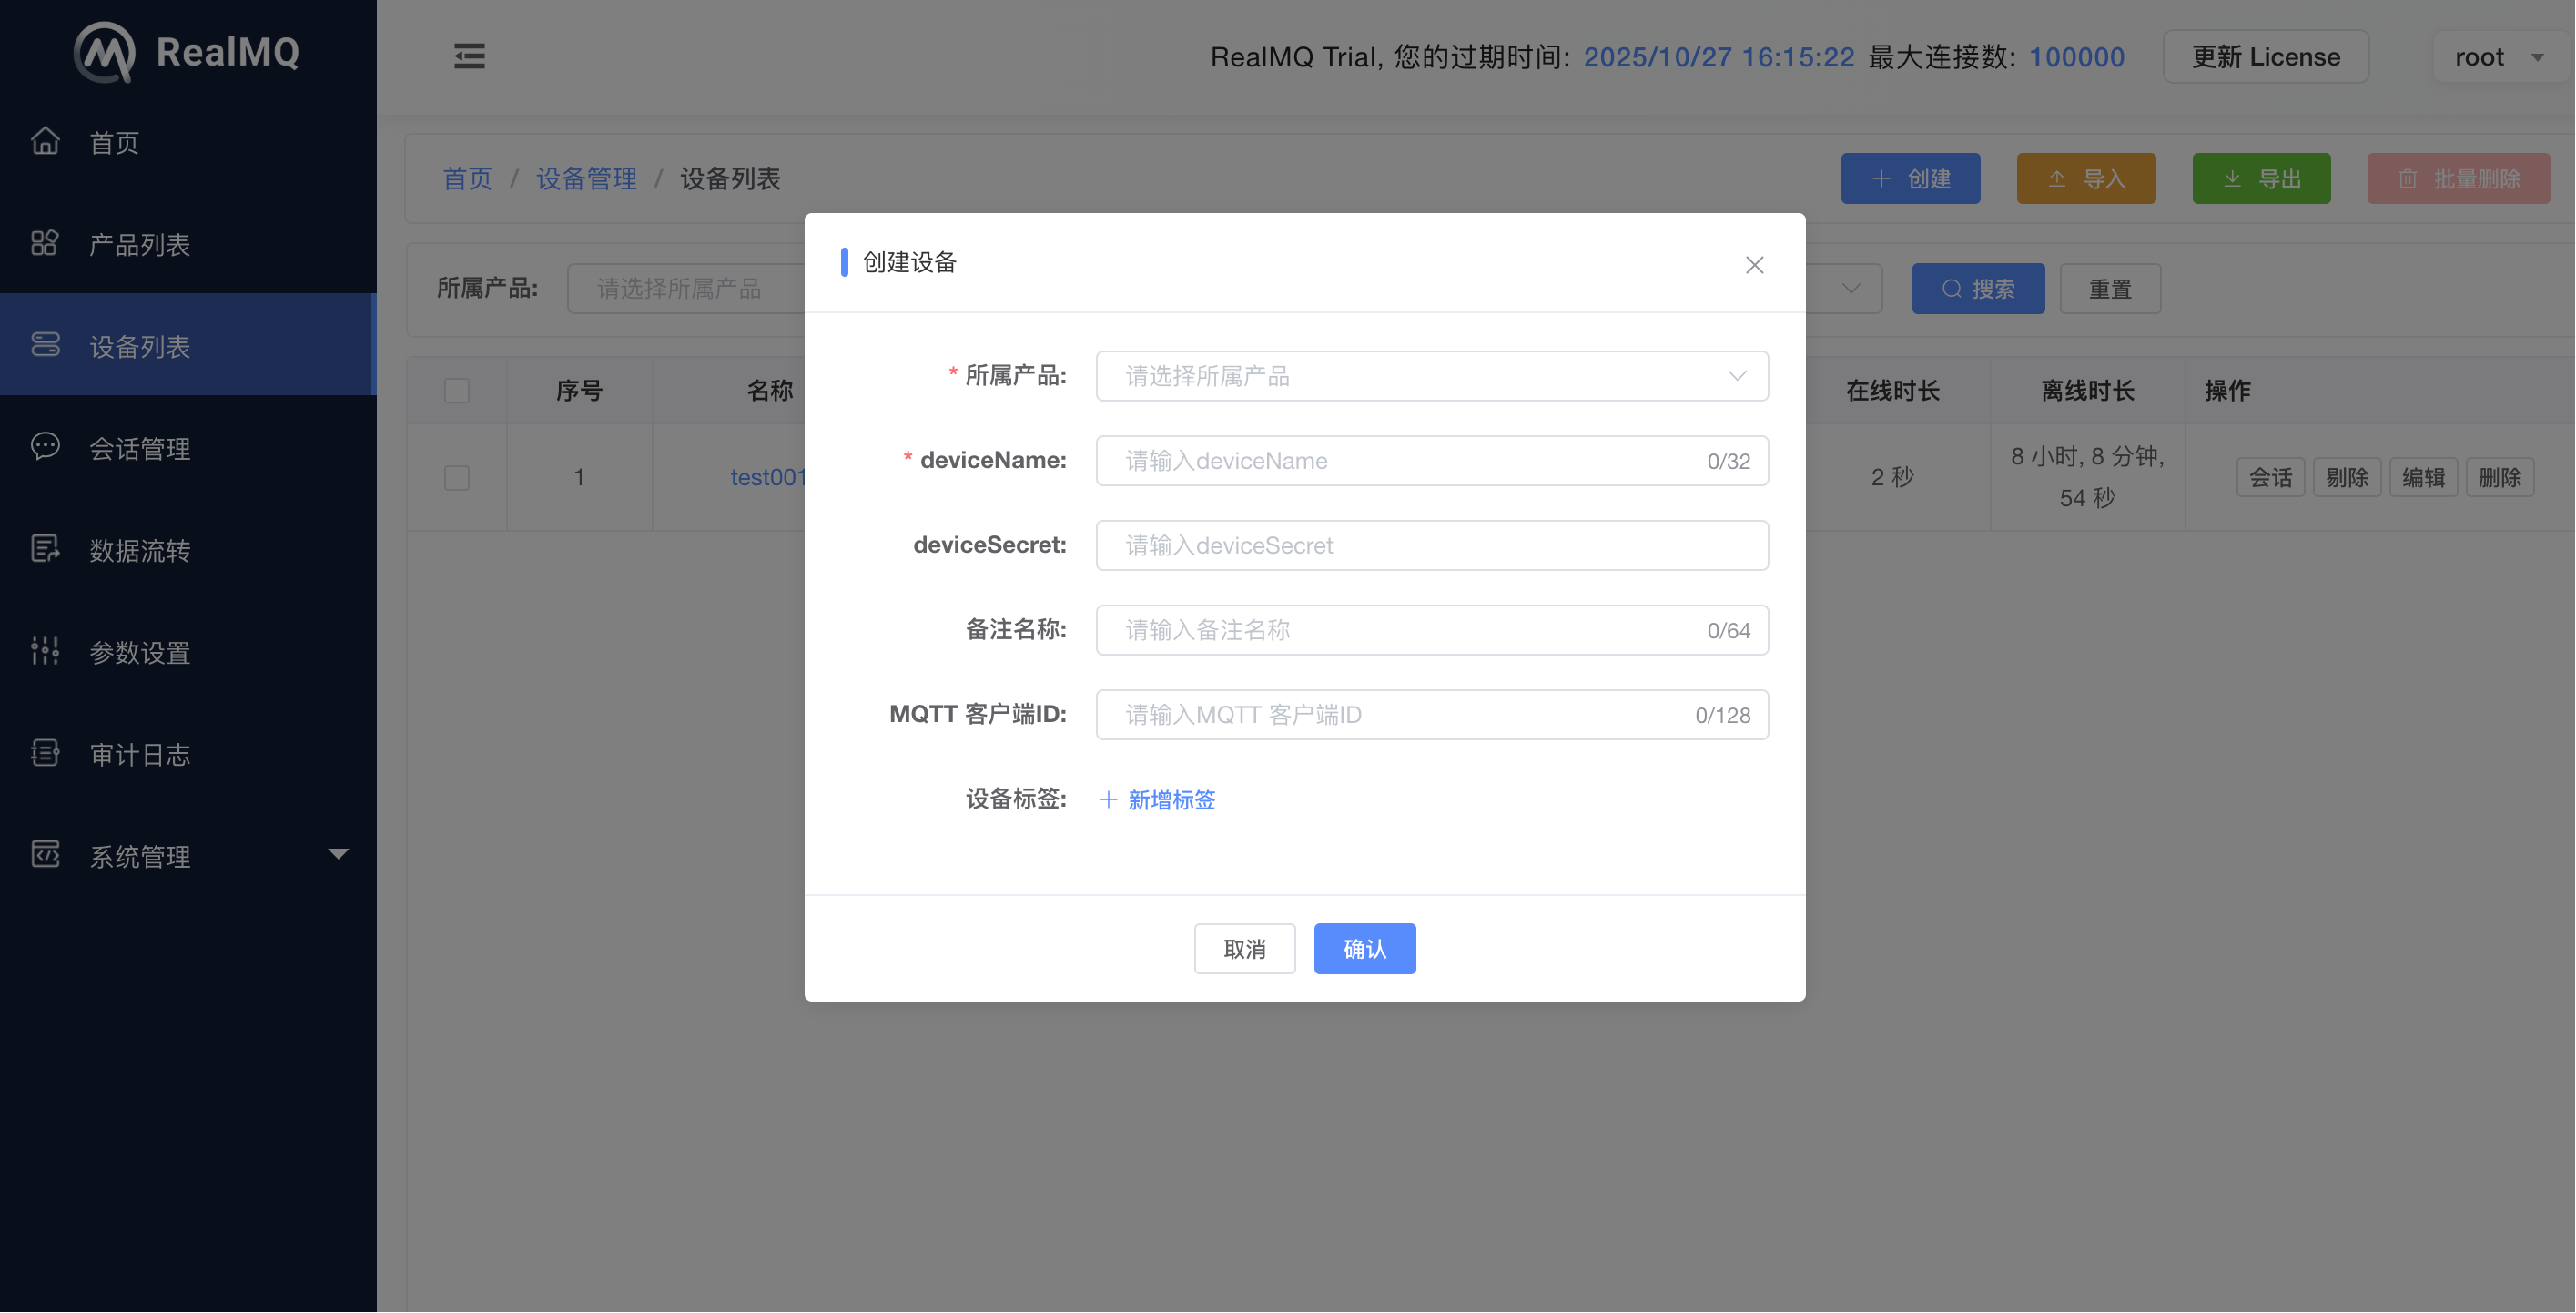Click the 剔除 action for test001

pyautogui.click(x=2347, y=478)
